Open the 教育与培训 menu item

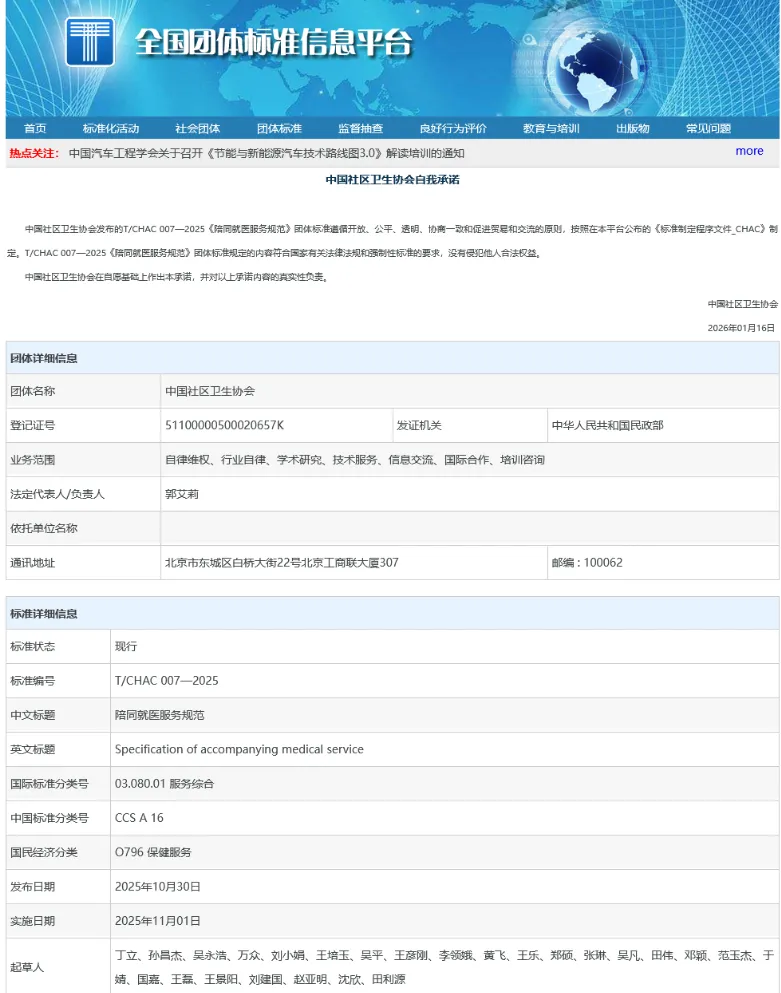551,128
